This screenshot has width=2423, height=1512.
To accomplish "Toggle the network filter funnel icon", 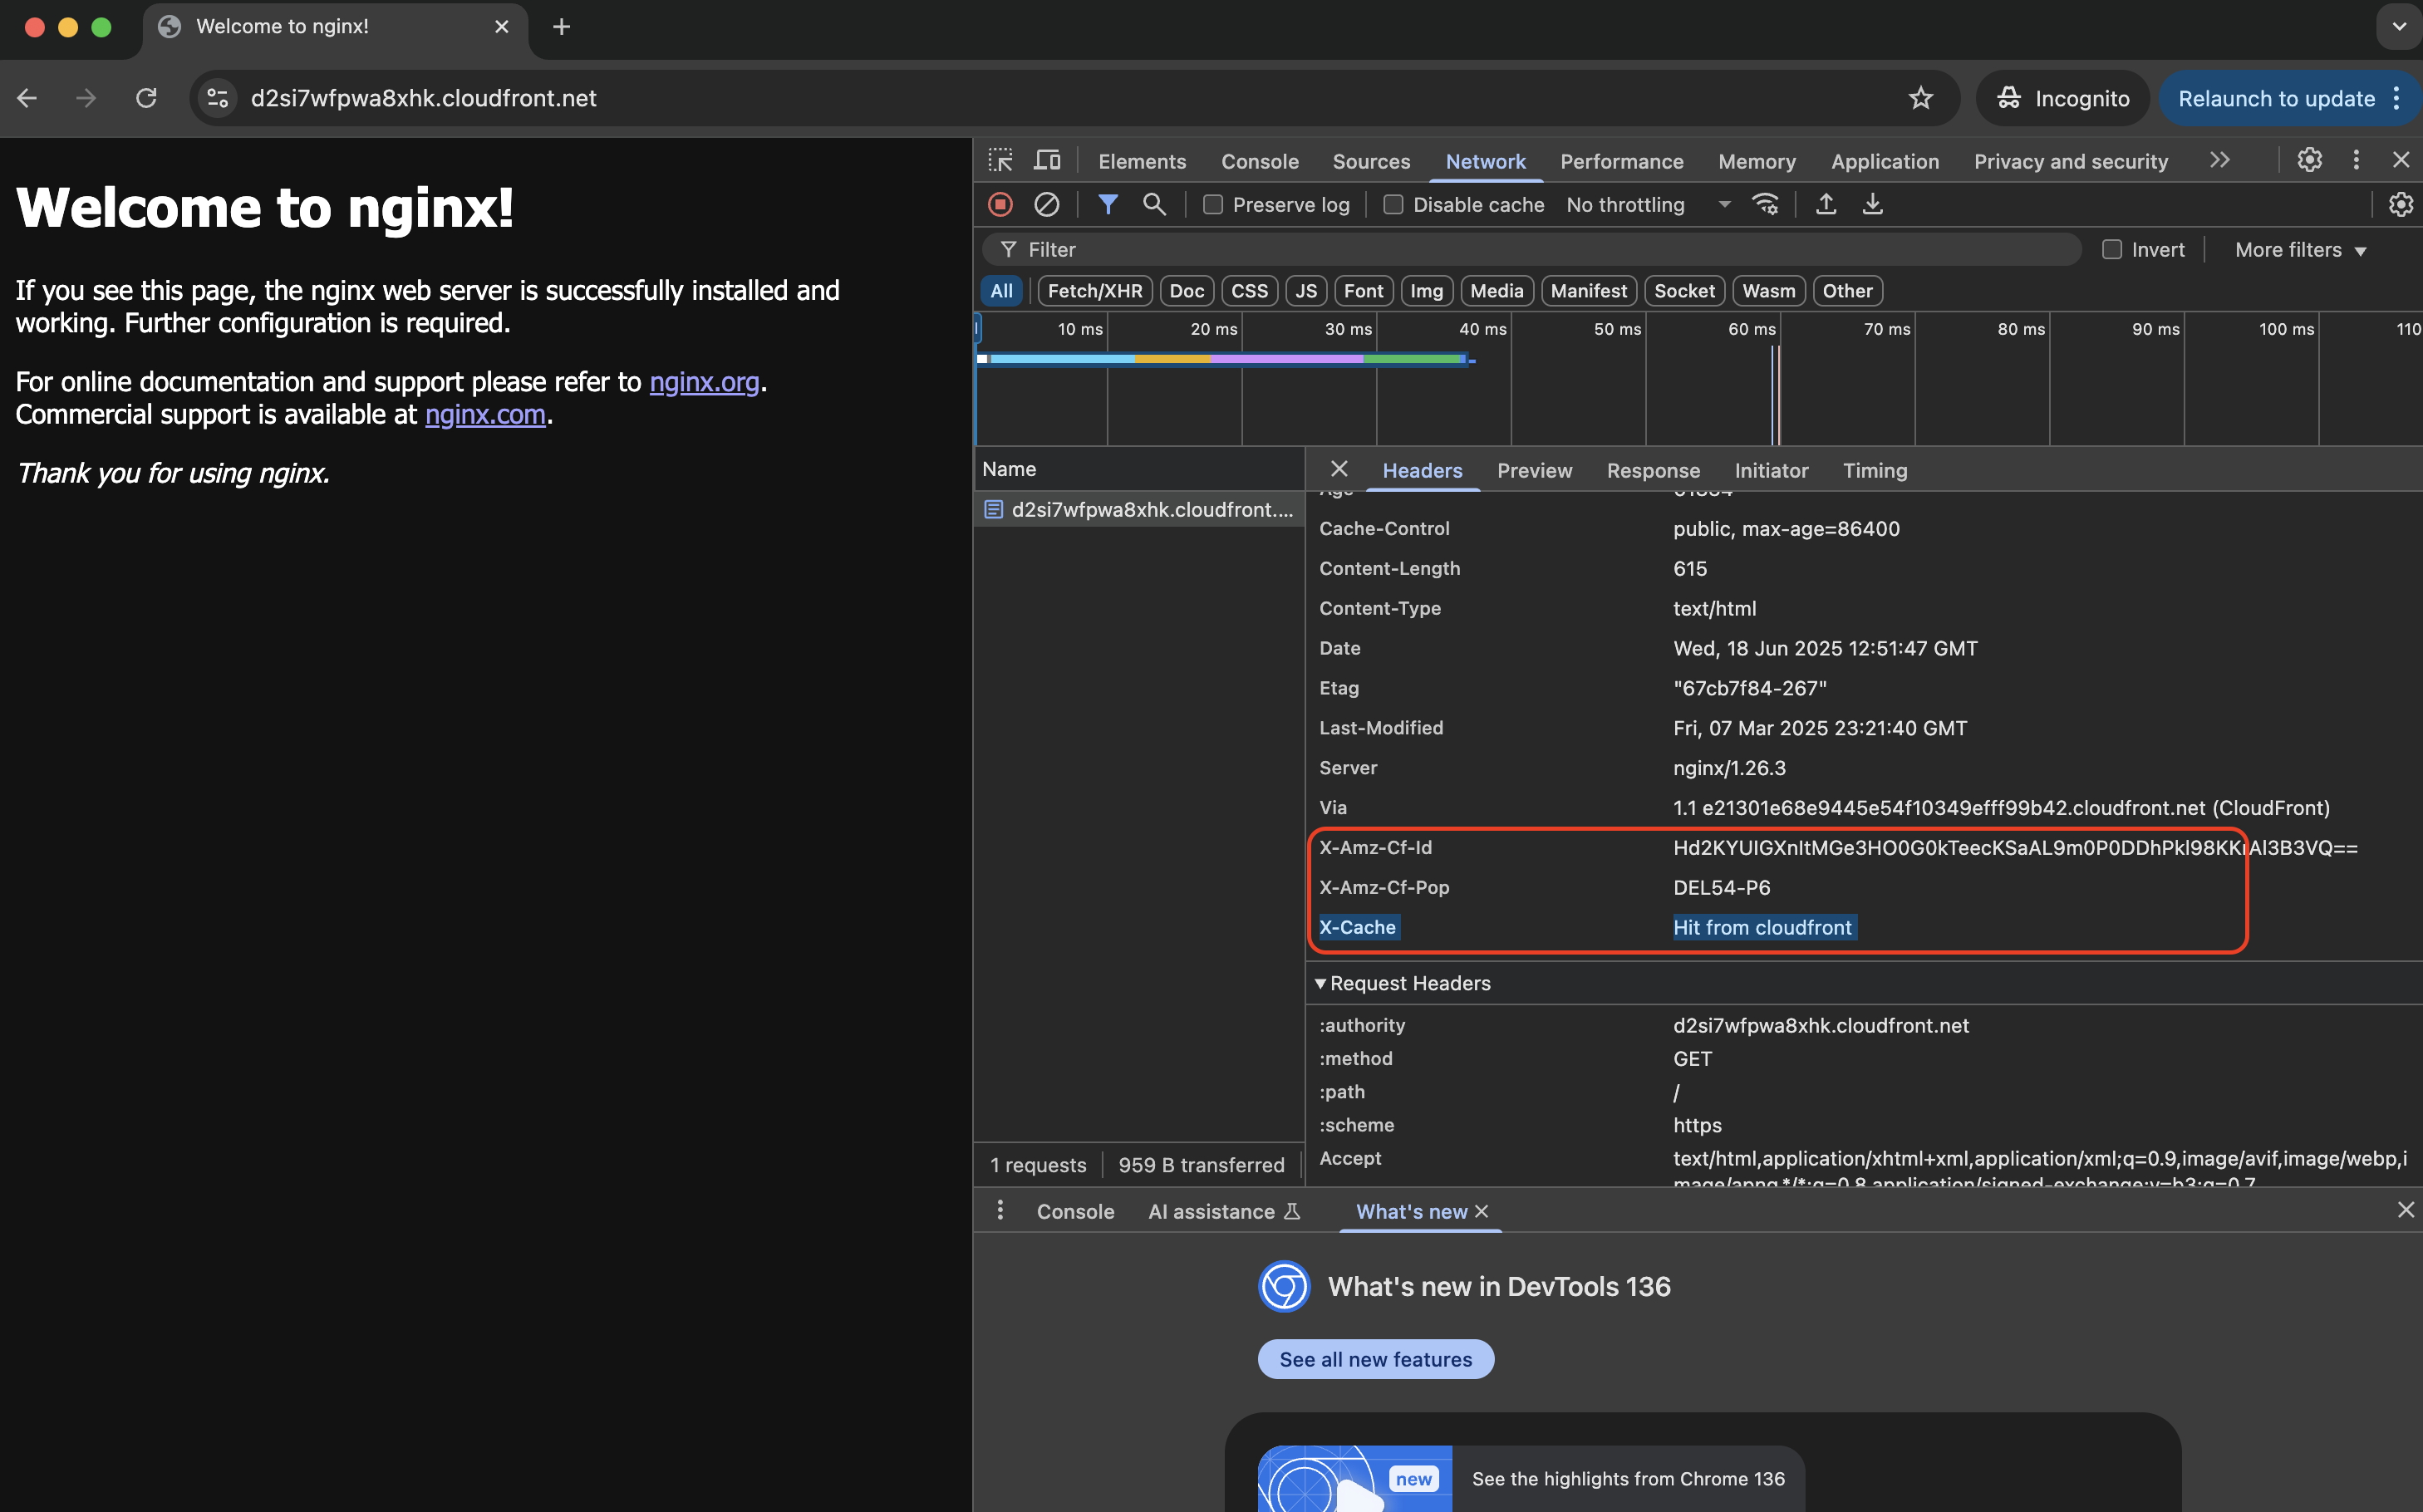I will pos(1107,204).
